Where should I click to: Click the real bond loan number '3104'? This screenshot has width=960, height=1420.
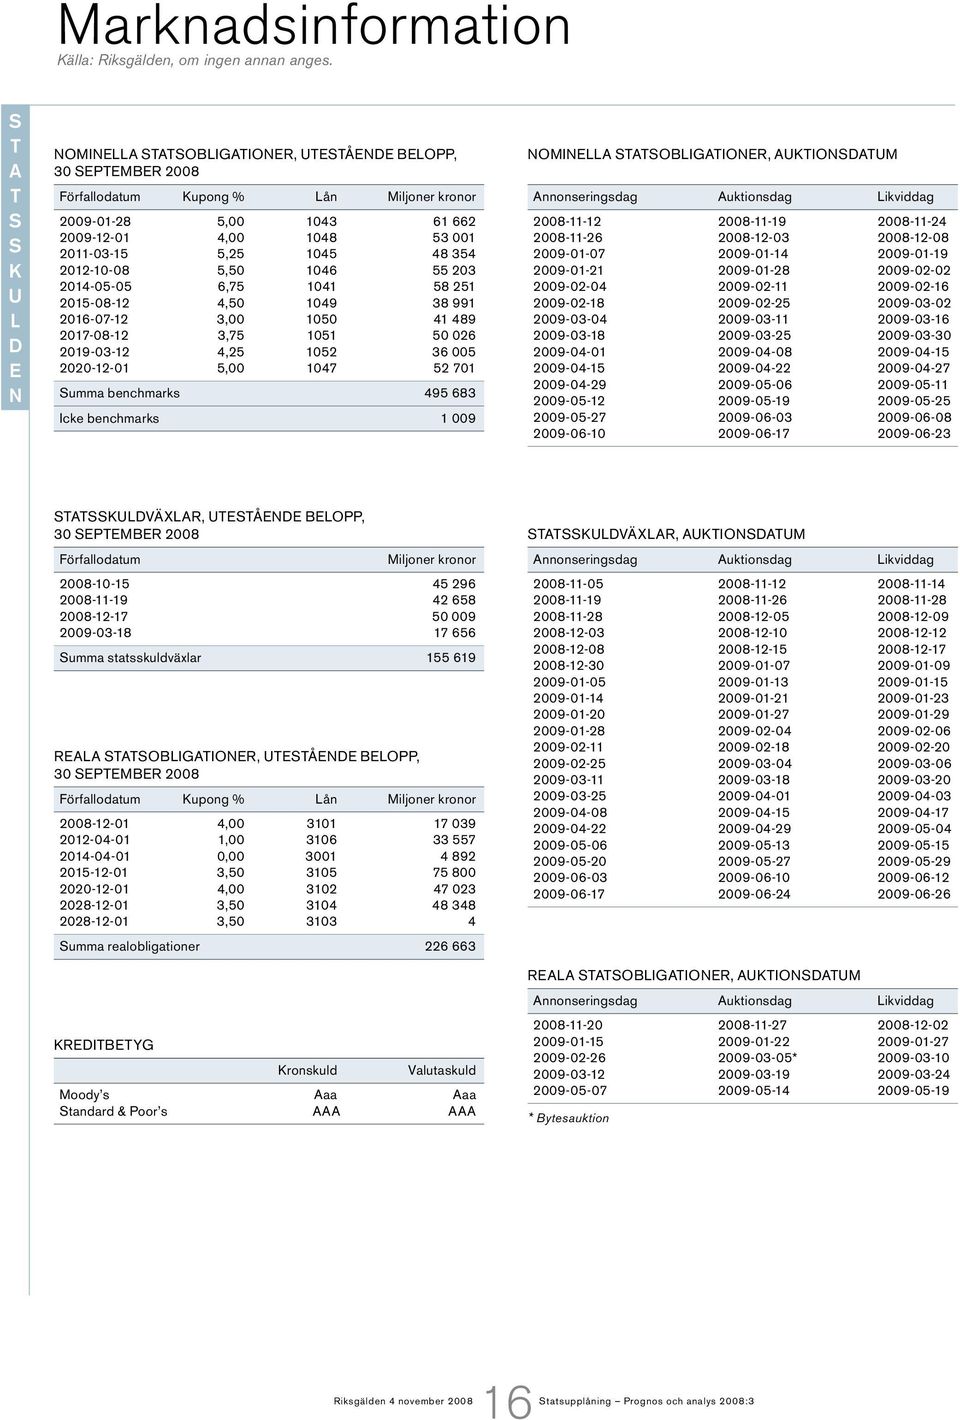click(x=321, y=905)
